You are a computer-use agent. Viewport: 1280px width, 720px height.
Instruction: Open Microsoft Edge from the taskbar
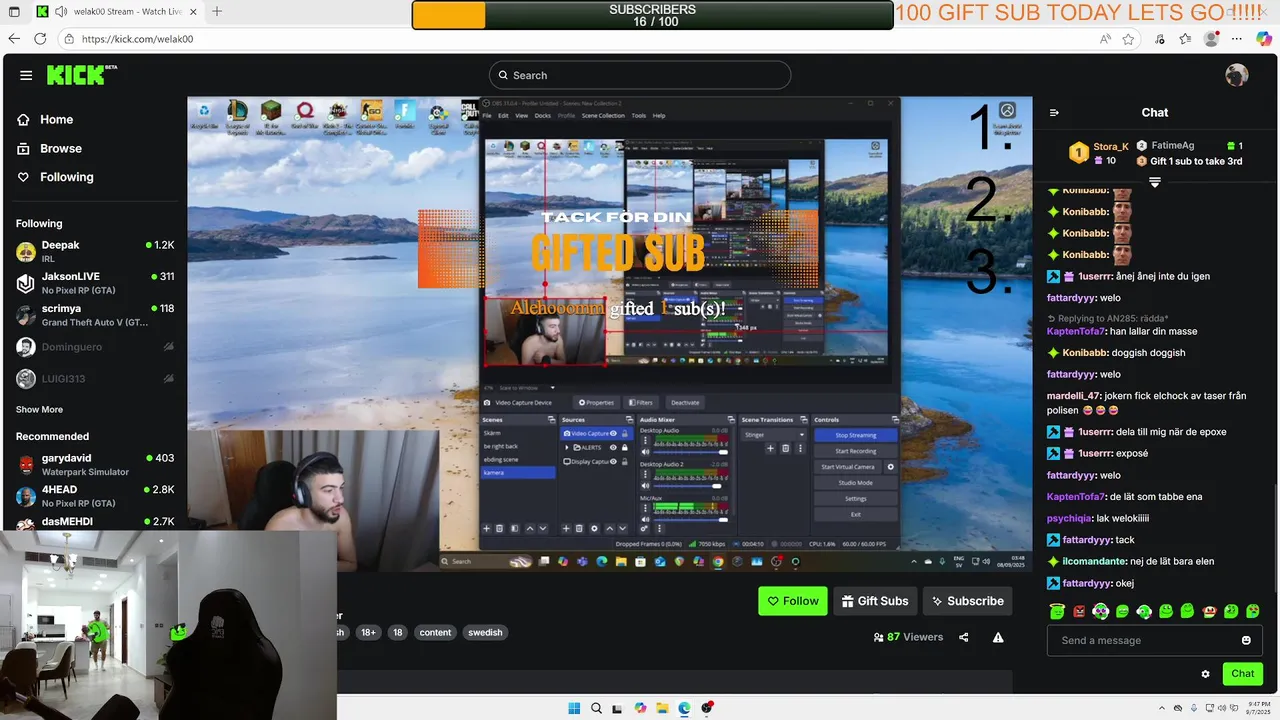[685, 708]
